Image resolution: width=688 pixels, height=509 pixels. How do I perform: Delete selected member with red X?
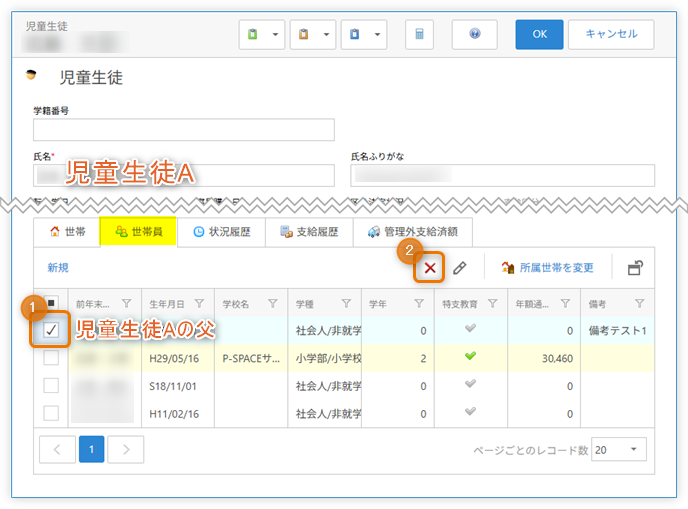pos(430,268)
